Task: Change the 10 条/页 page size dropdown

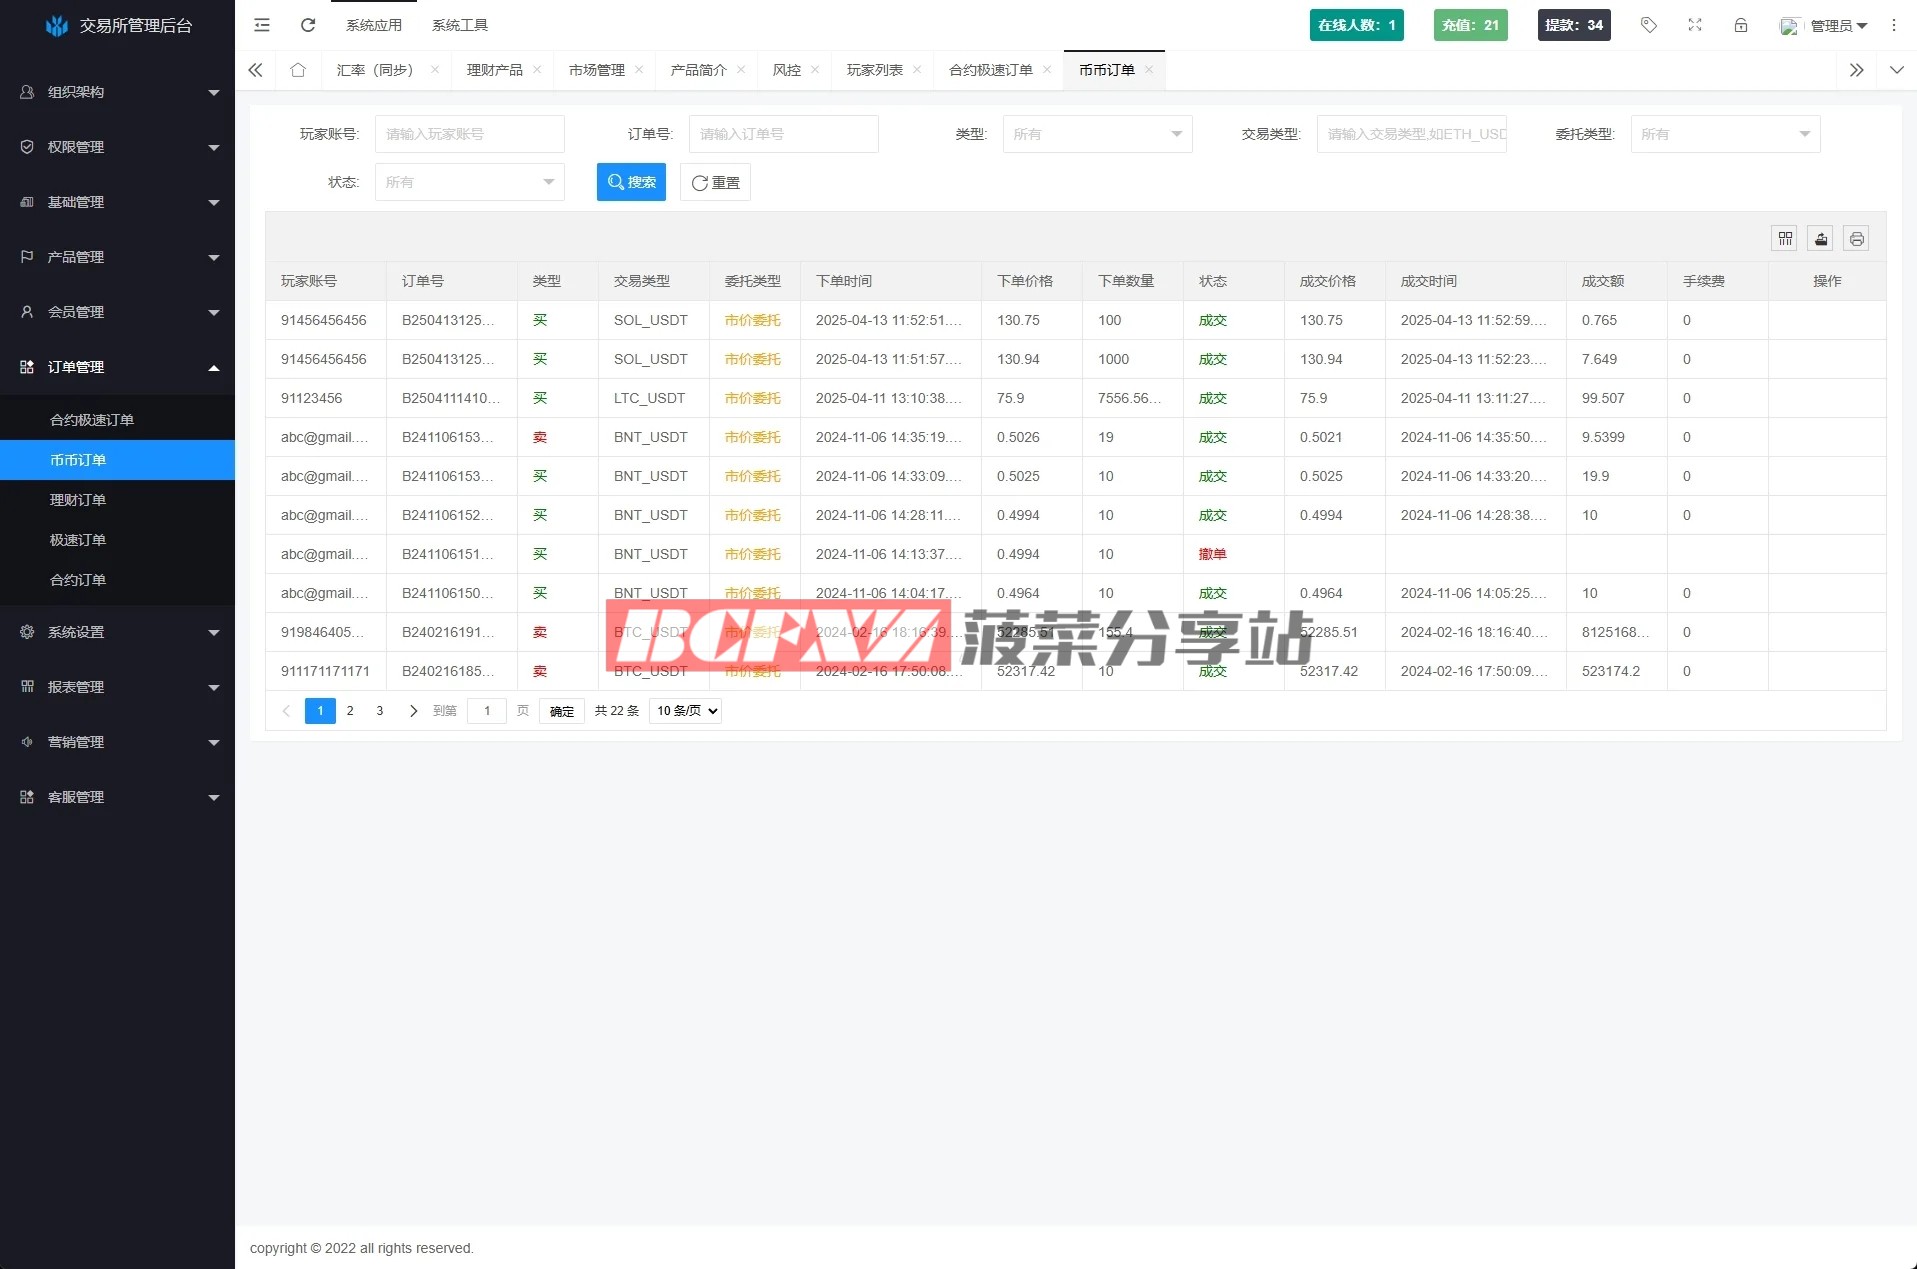Action: (x=686, y=711)
